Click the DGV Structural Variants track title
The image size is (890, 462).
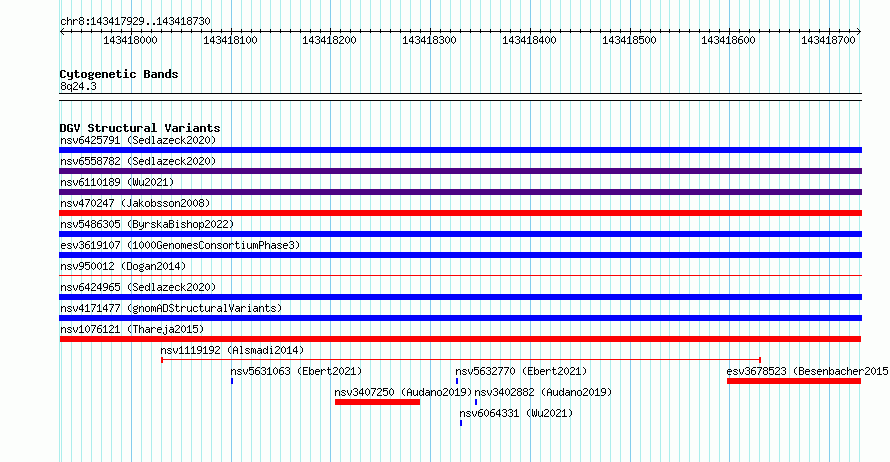pos(140,128)
